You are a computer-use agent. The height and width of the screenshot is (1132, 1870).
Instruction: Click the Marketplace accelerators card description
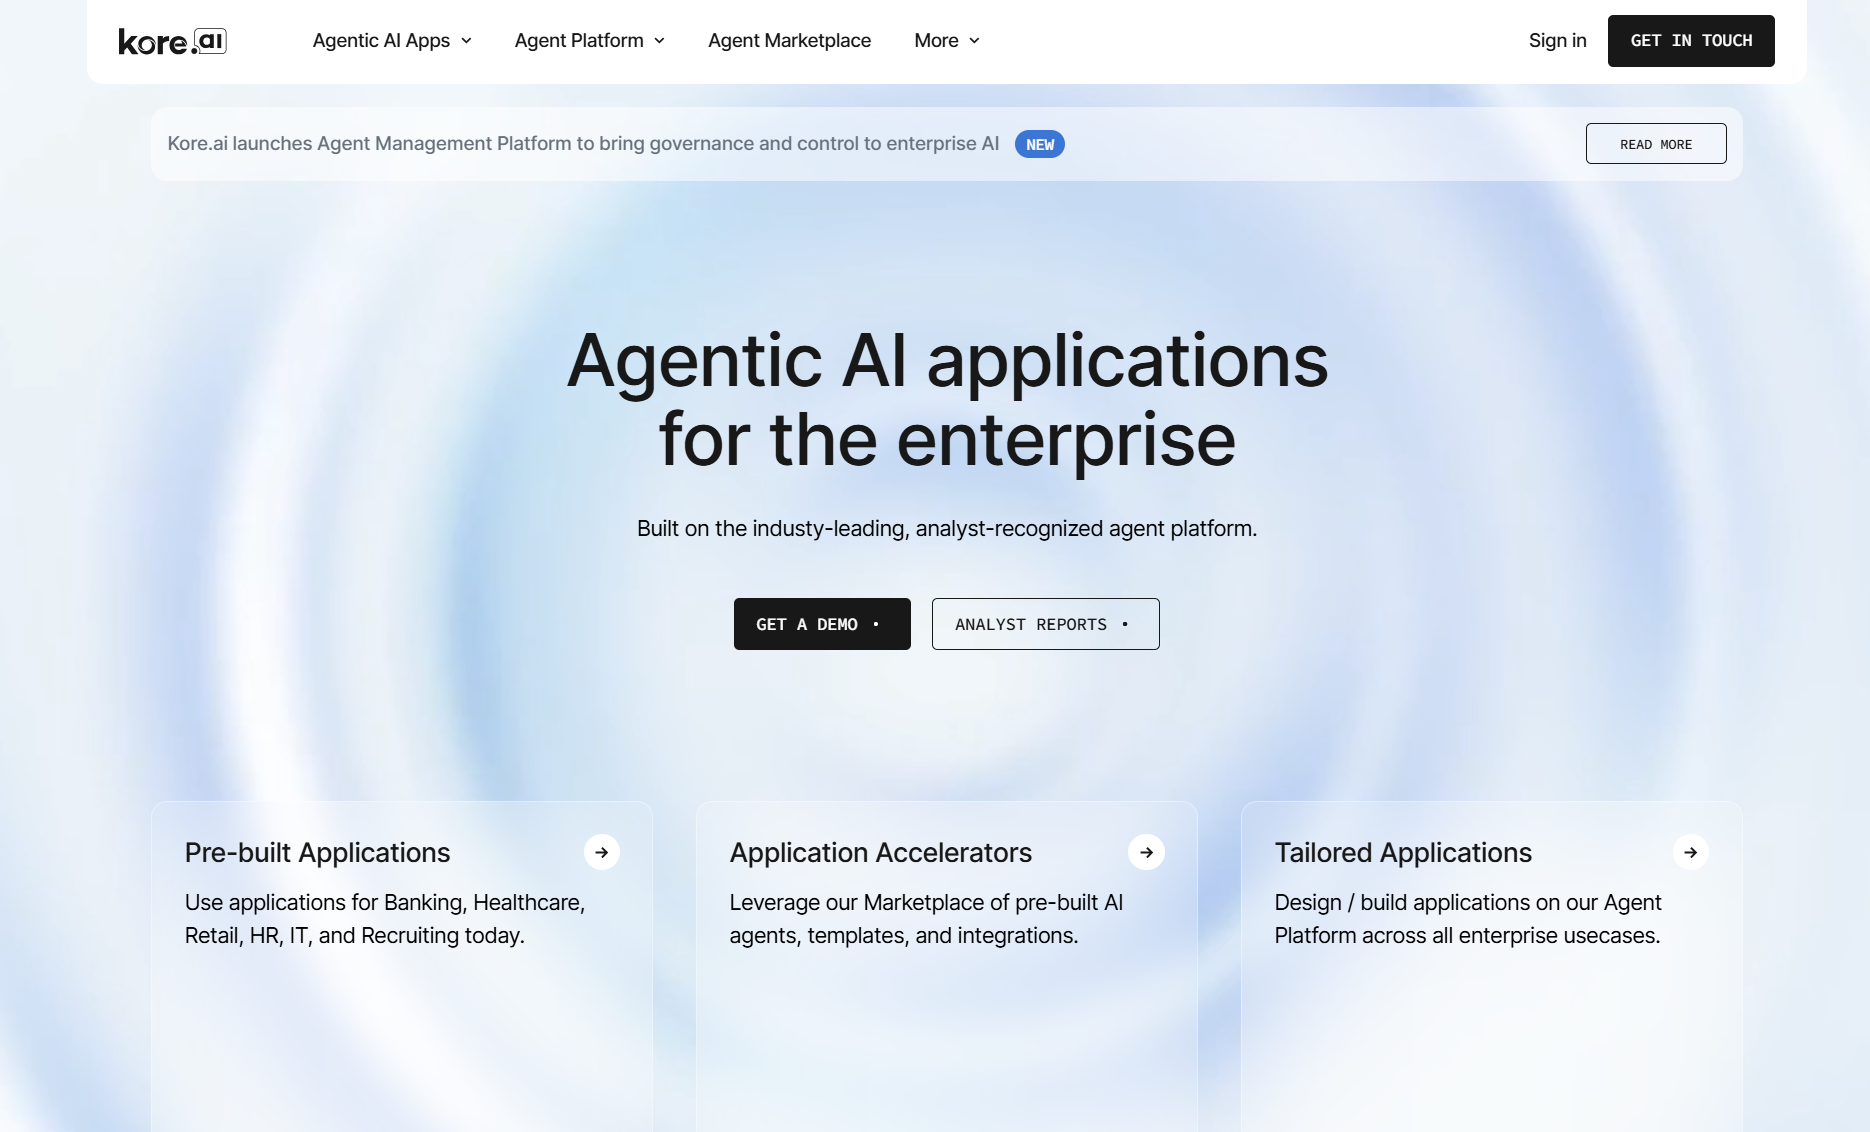925,919
